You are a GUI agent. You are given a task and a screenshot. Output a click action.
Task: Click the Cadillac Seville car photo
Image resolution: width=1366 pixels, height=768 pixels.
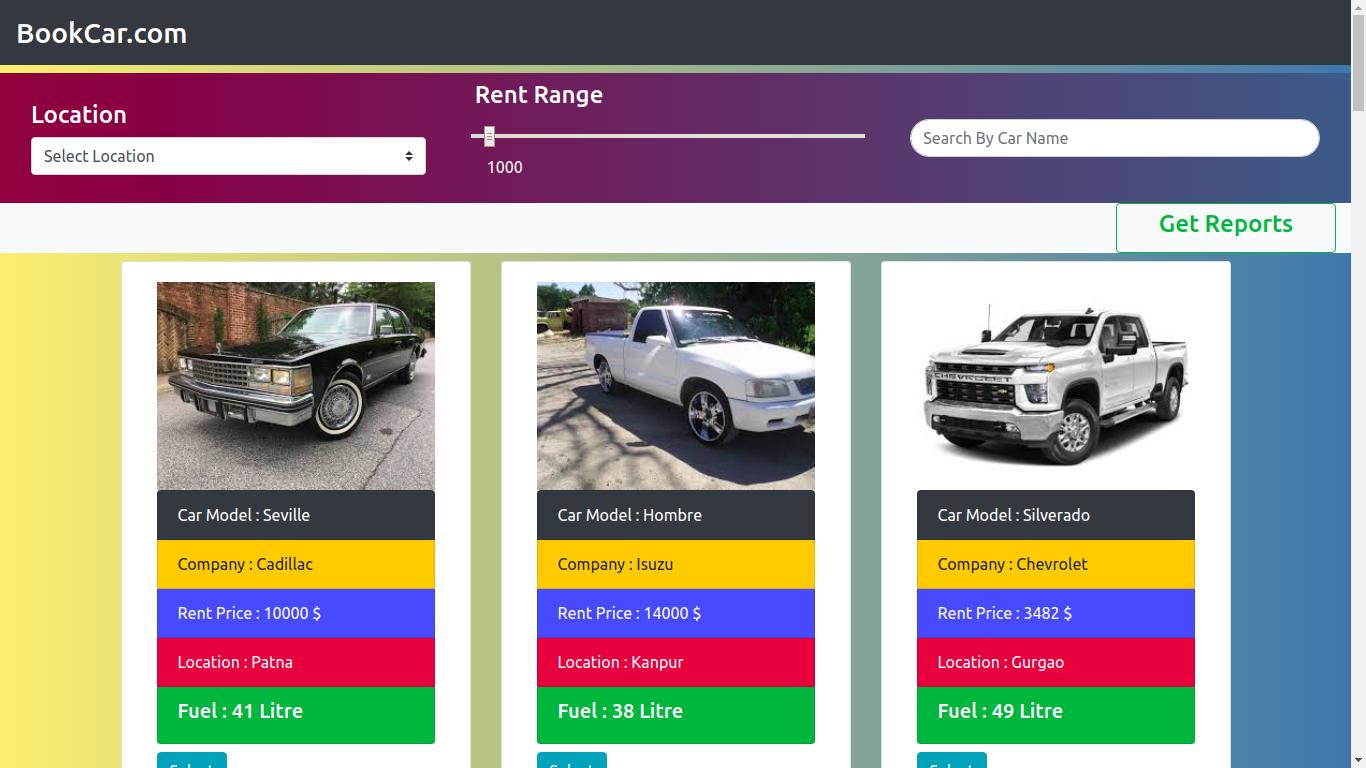click(x=296, y=385)
